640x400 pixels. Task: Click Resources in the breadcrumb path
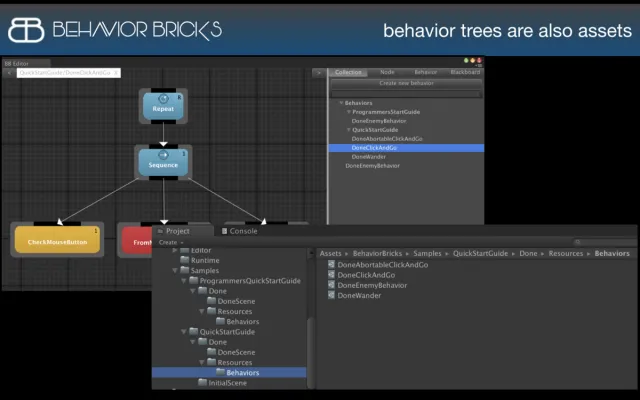click(x=566, y=253)
